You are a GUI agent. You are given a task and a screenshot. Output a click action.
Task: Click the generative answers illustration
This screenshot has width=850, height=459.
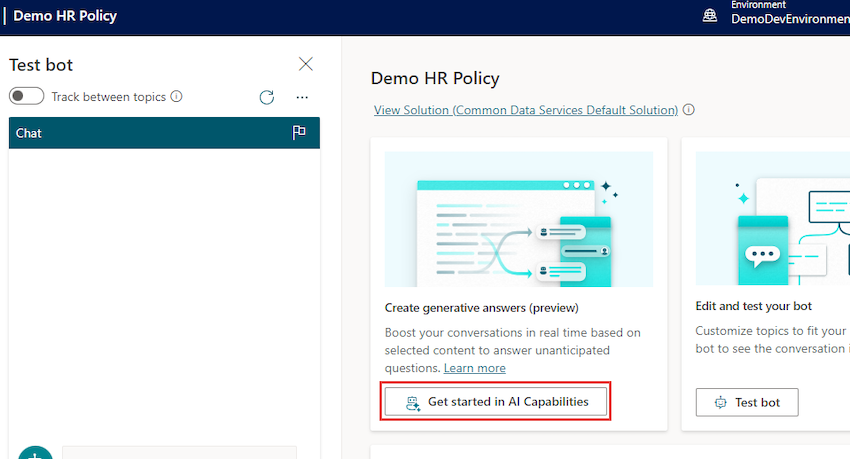coord(518,219)
